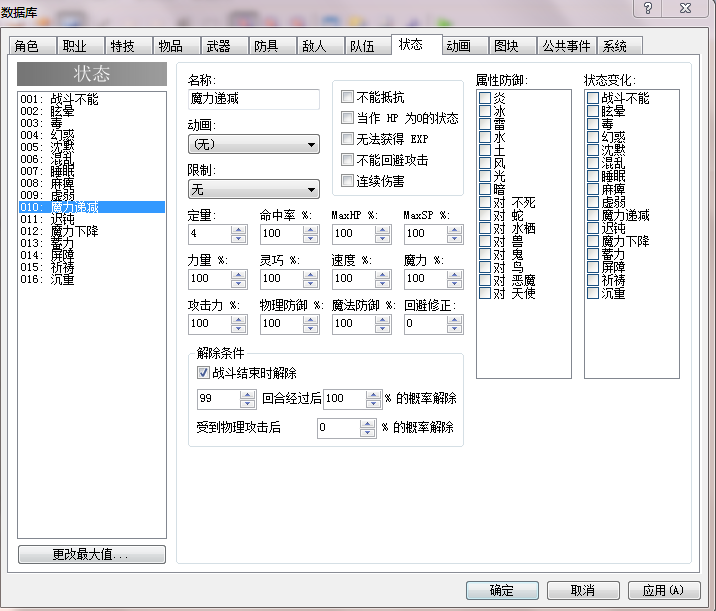Image resolution: width=716 pixels, height=611 pixels.
Task: Select state 010: 魔力递减
Action: click(x=92, y=207)
